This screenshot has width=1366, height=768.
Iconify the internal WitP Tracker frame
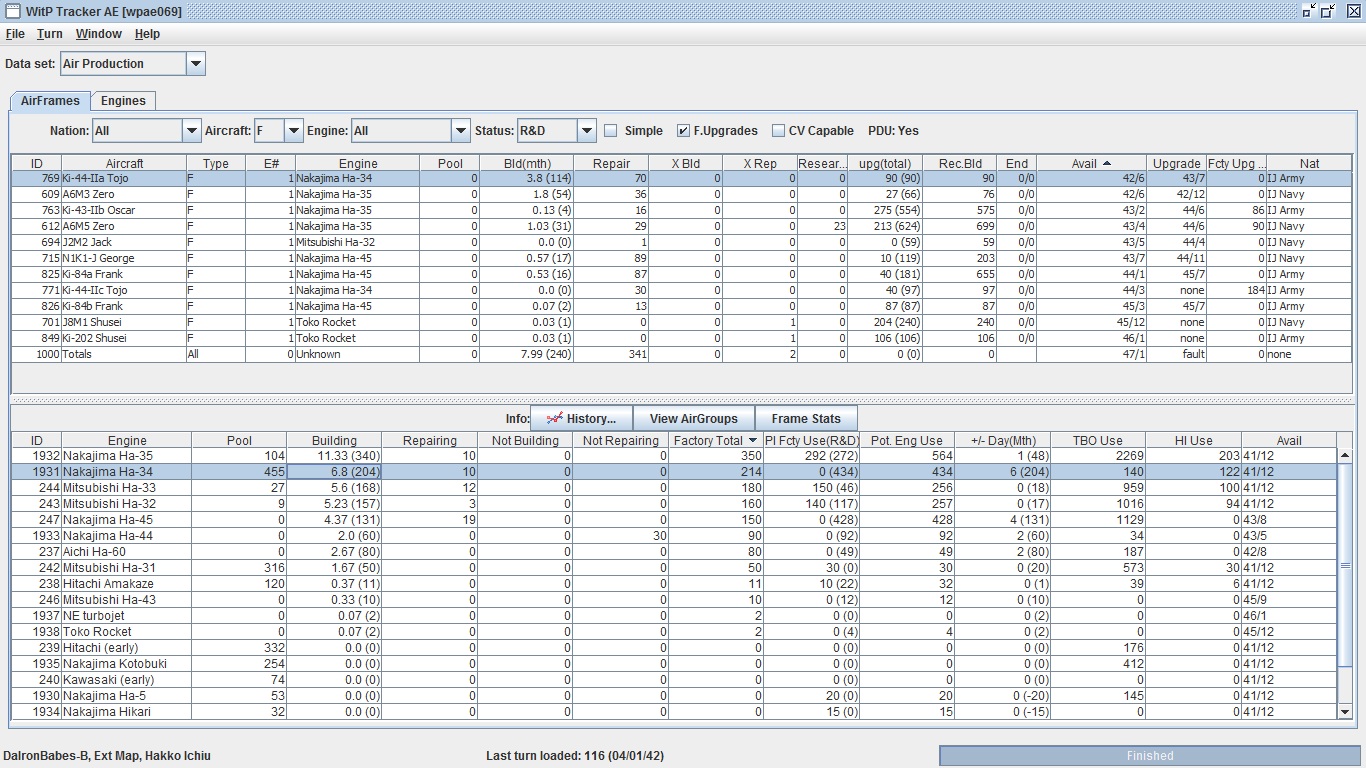coord(1309,11)
